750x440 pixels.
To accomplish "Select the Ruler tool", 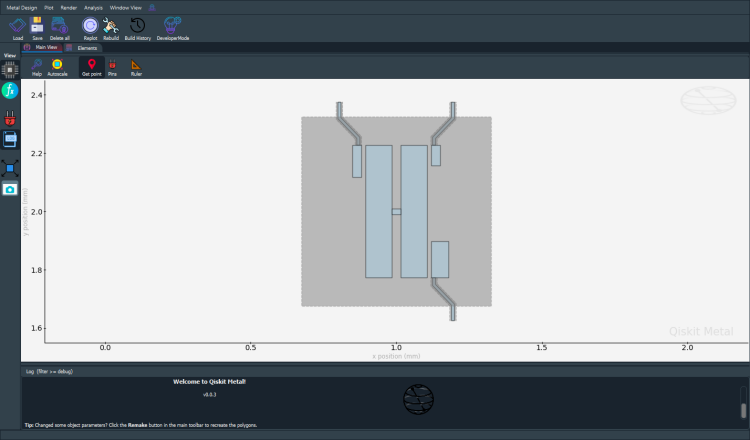I will [136, 67].
